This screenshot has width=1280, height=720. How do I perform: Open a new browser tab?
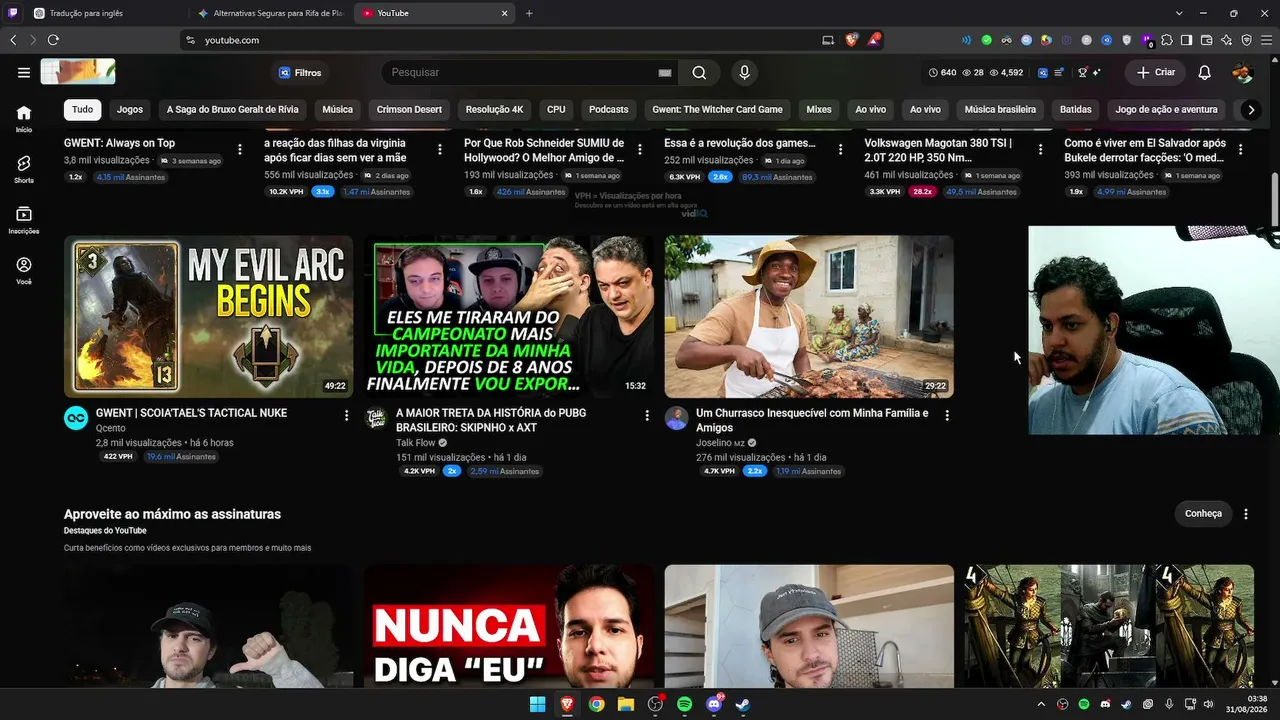(529, 13)
